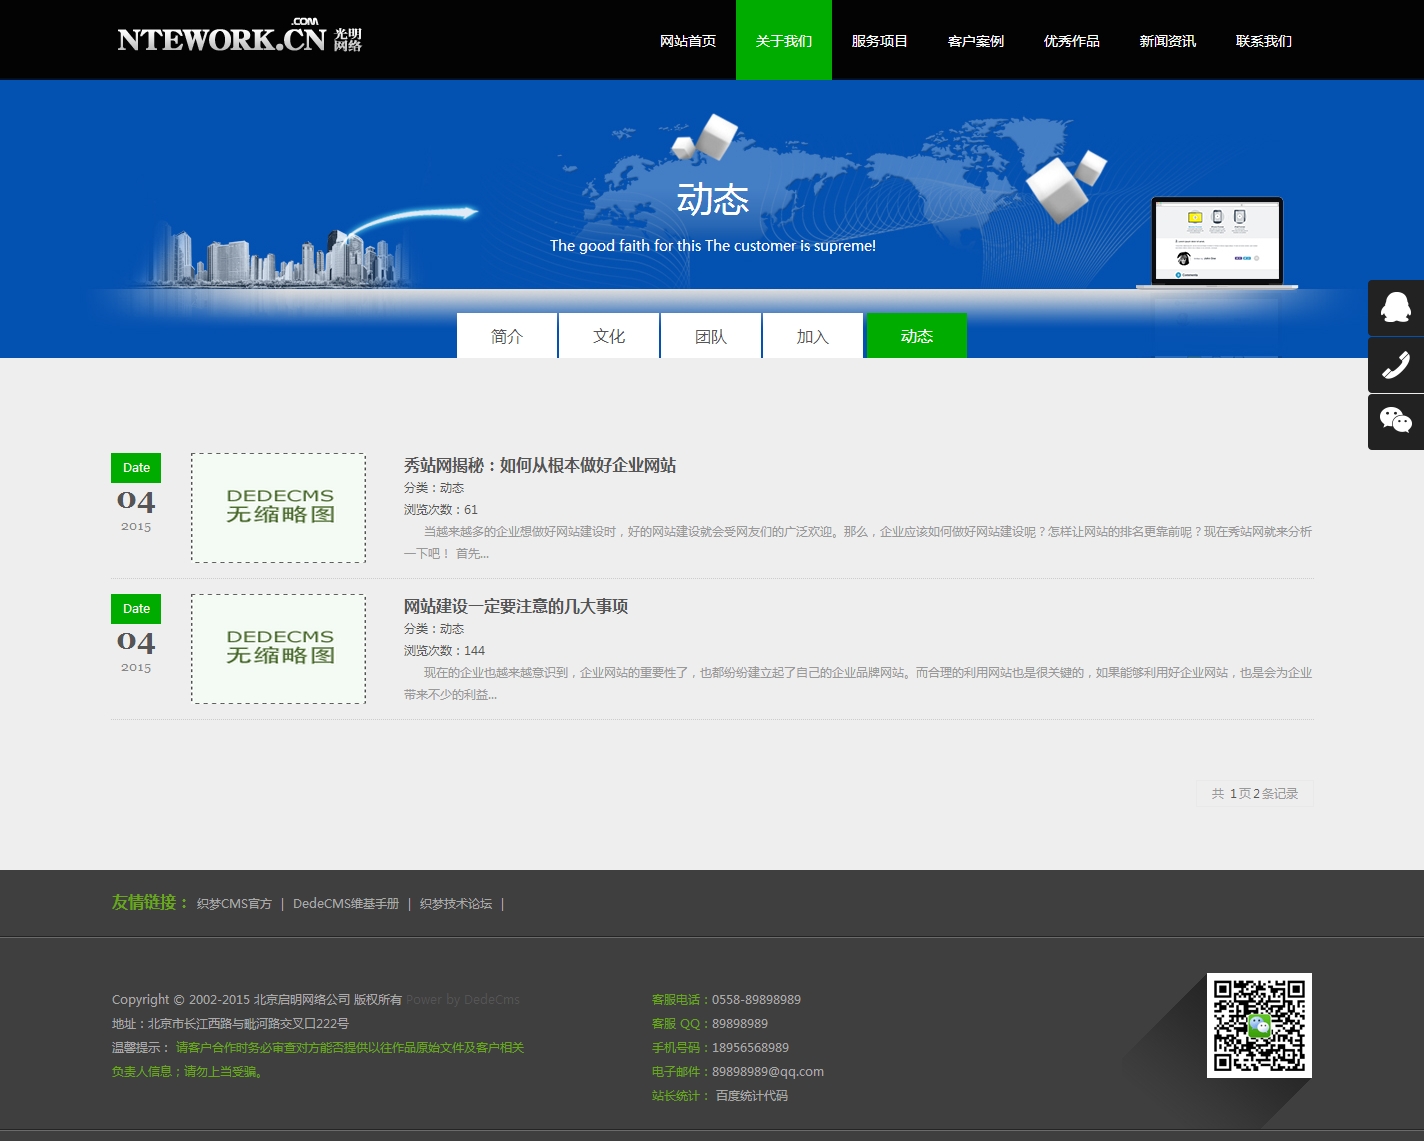The width and height of the screenshot is (1424, 1141).
Task: Open article 秀站网揭秘：如何从根本做好企业网站
Action: tap(540, 465)
